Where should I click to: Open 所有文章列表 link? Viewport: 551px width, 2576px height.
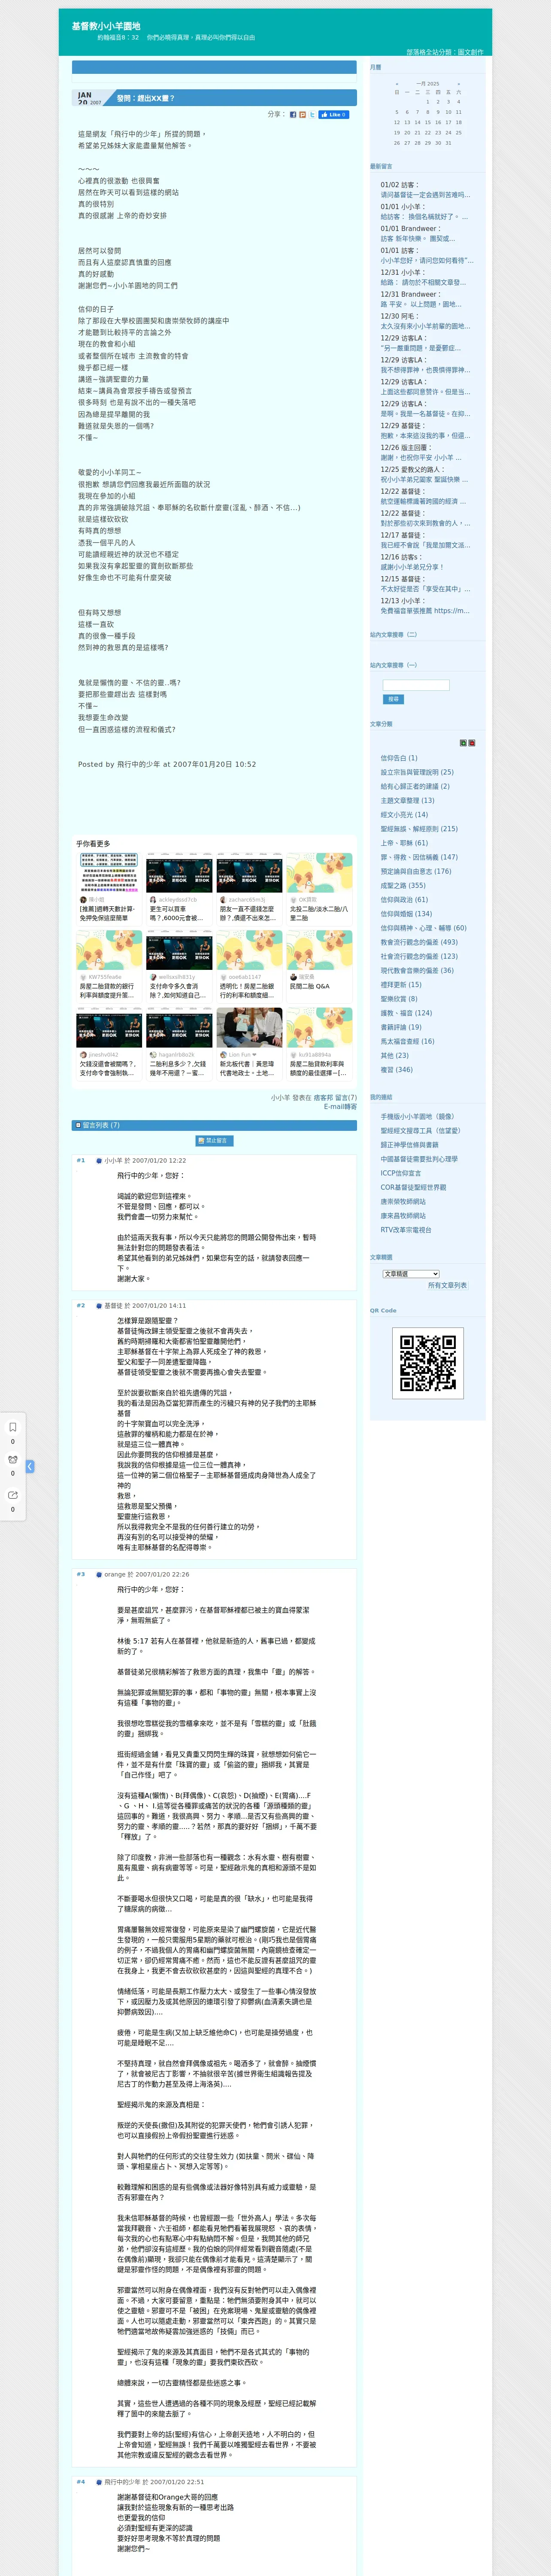pyautogui.click(x=448, y=1286)
